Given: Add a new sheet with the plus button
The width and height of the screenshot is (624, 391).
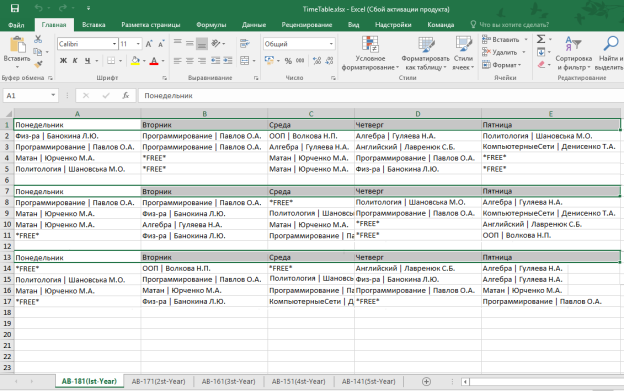Looking at the screenshot, I should pyautogui.click(x=426, y=381).
